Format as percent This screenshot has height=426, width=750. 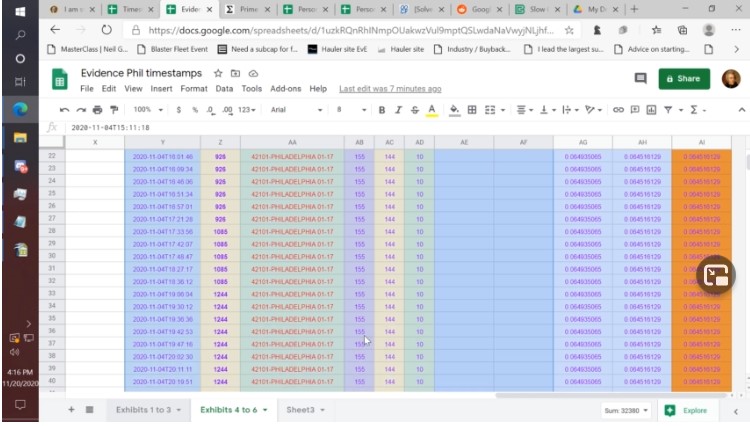[195, 110]
